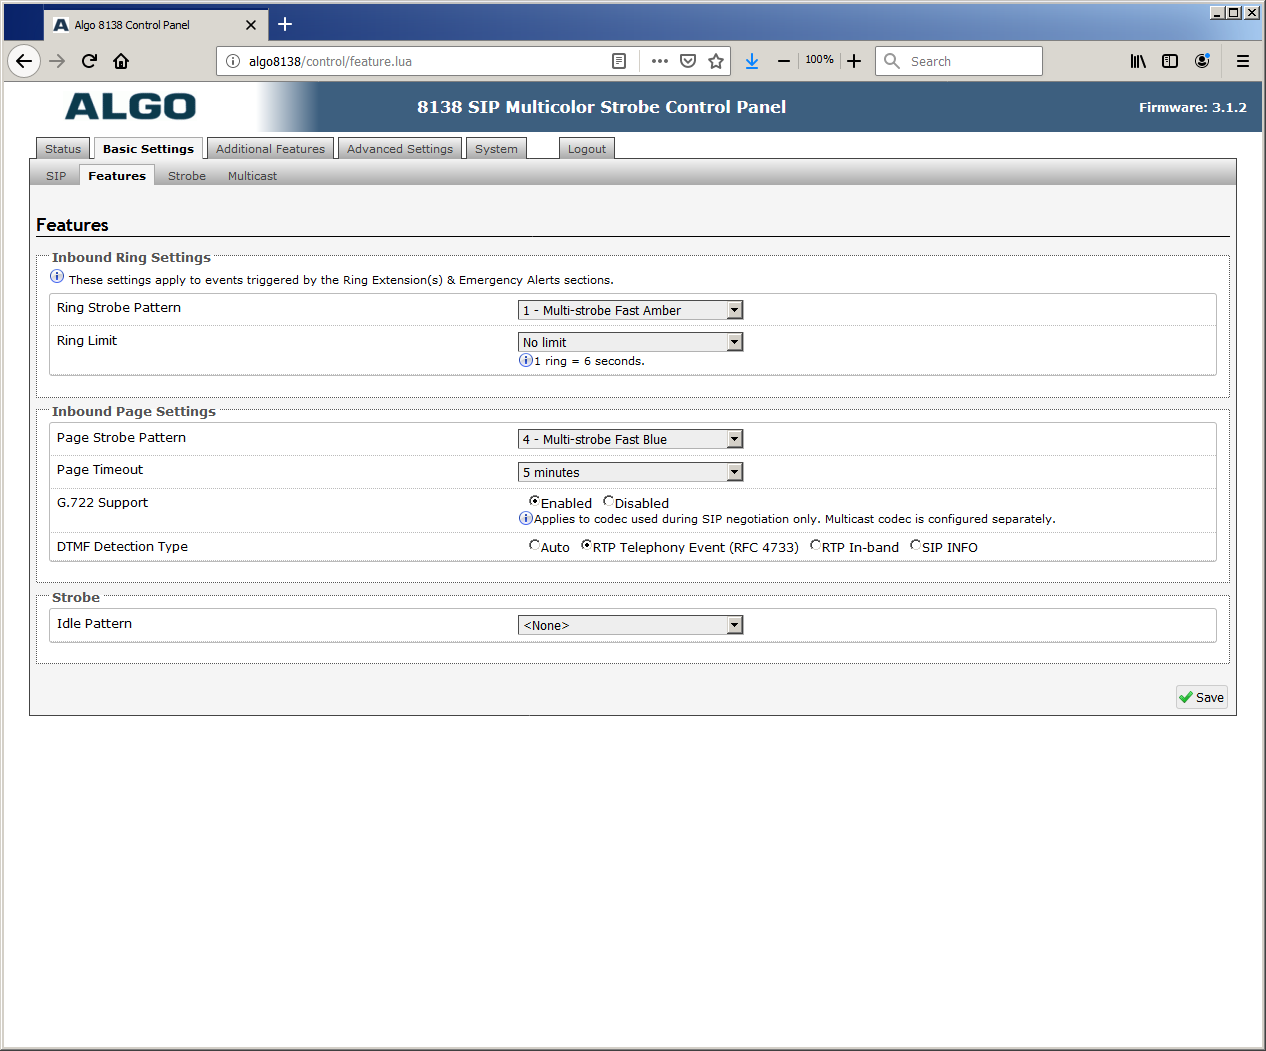Image resolution: width=1266 pixels, height=1051 pixels.
Task: Open the Ring Strobe Pattern dropdown
Action: pyautogui.click(x=630, y=311)
